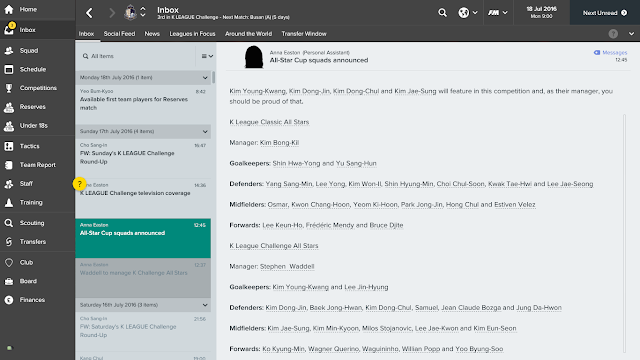The height and width of the screenshot is (360, 640).
Task: Open Kim Bong-Kil manager link
Action: point(279,143)
